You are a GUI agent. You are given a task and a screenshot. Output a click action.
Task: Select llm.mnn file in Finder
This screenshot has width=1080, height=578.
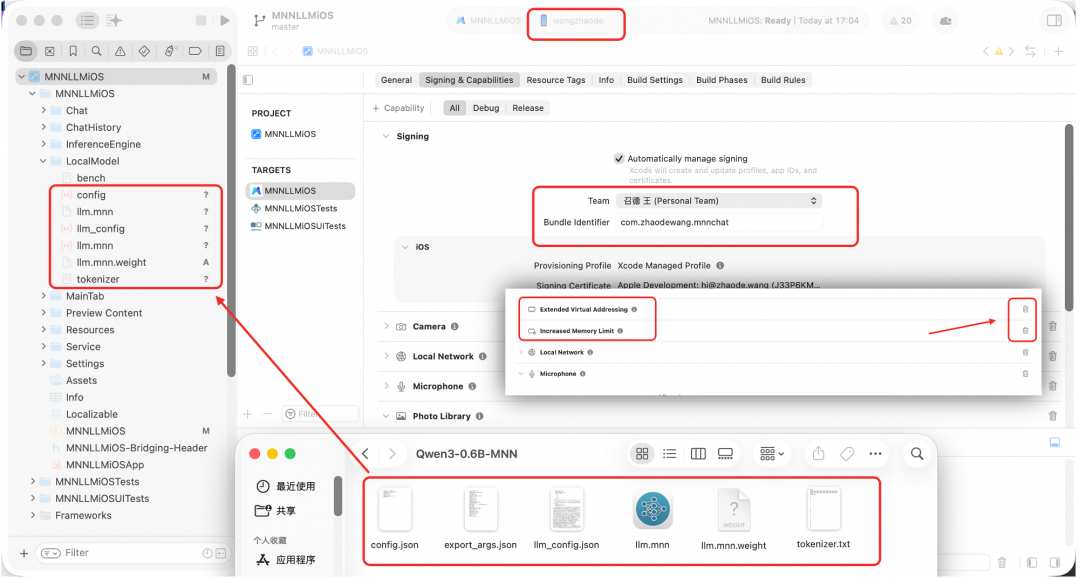coord(652,519)
